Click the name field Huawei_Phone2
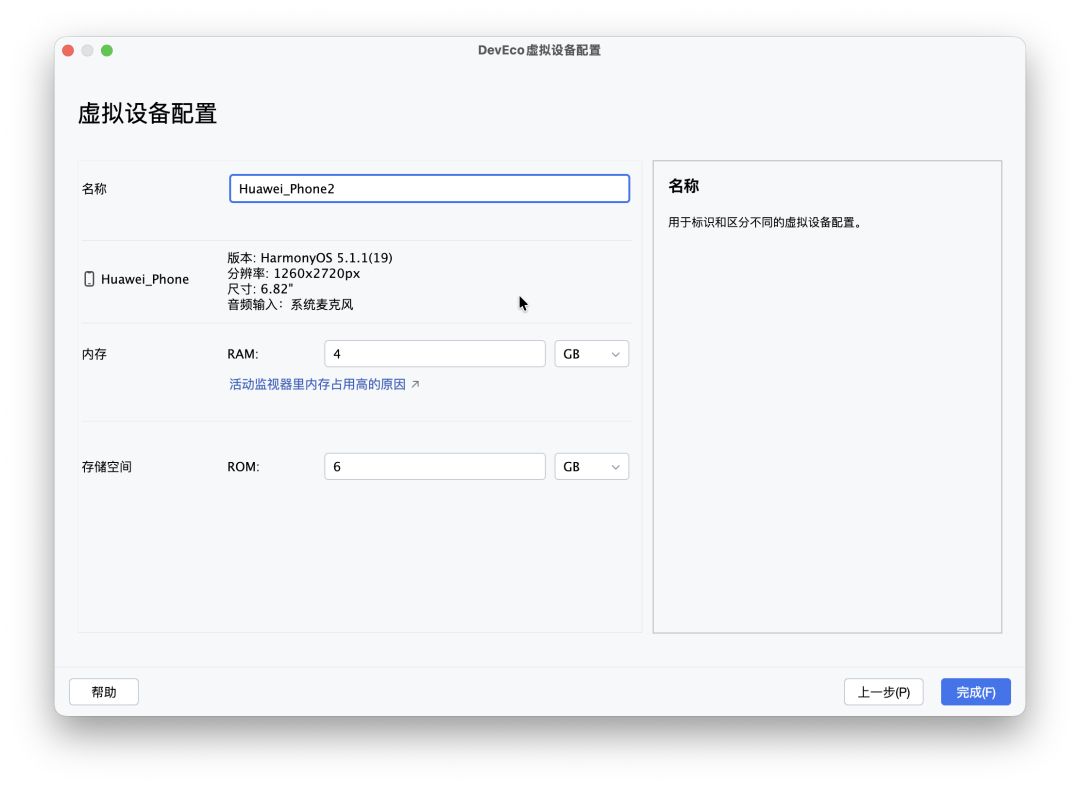 (x=429, y=189)
